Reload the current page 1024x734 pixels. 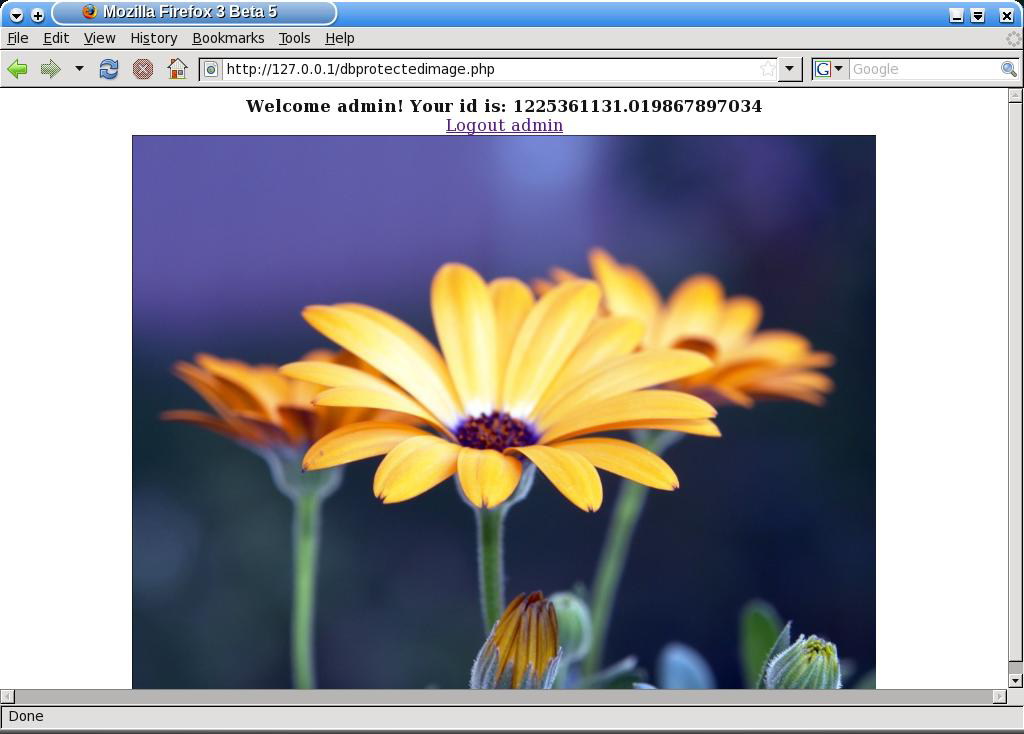click(109, 69)
